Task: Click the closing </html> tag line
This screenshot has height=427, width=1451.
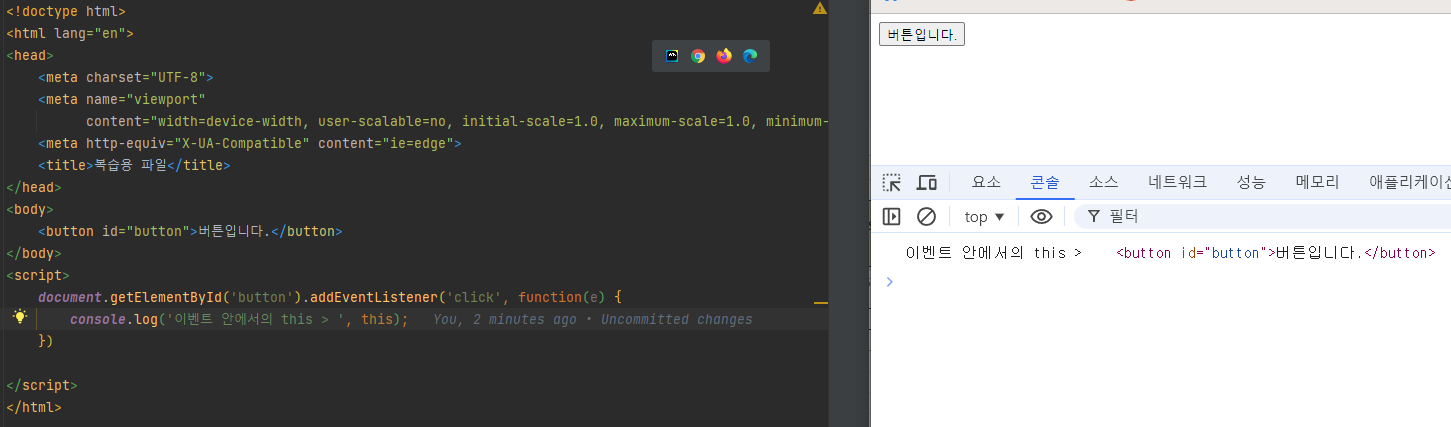Action: (x=34, y=407)
